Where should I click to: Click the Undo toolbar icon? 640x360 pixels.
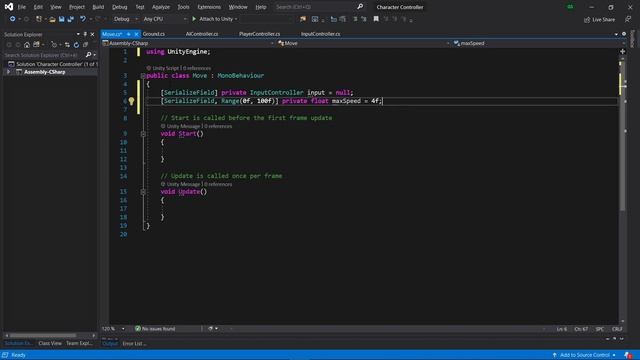[83, 19]
